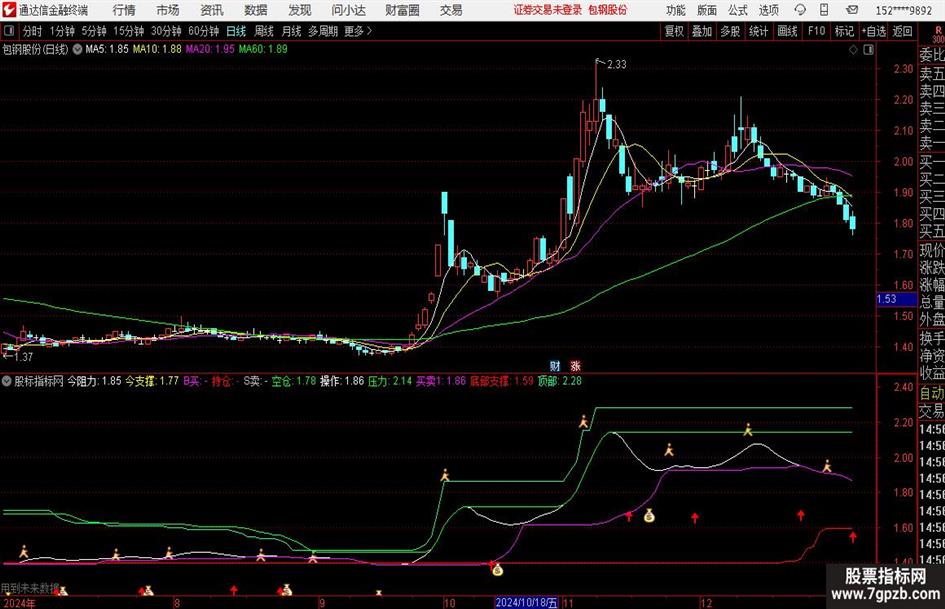
Task: Switch to 1分钟 period
Action: pos(62,31)
